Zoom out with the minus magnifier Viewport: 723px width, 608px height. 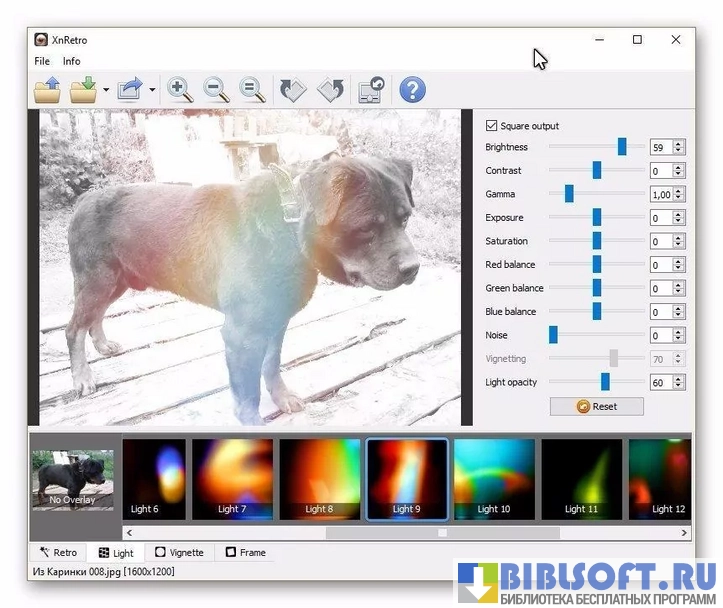point(216,91)
